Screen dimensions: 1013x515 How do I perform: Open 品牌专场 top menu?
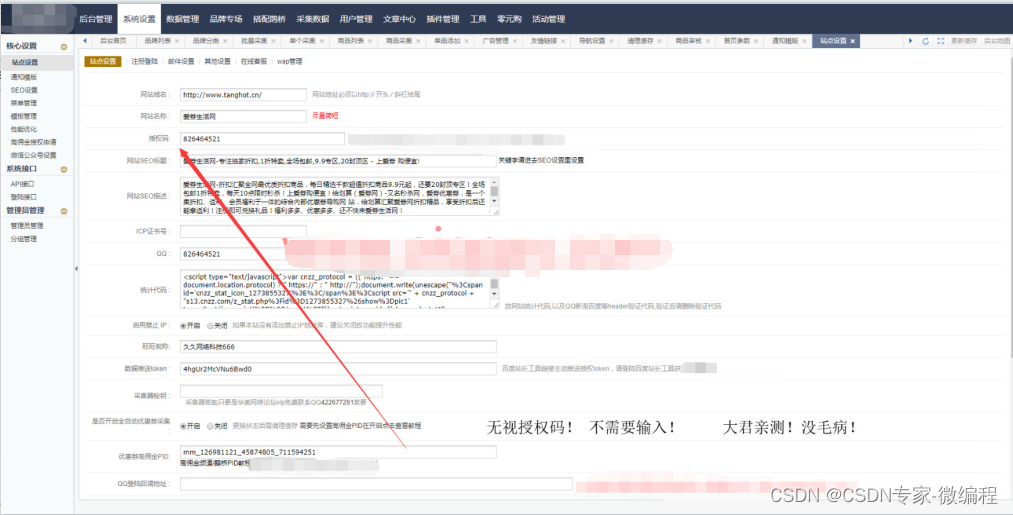226,19
